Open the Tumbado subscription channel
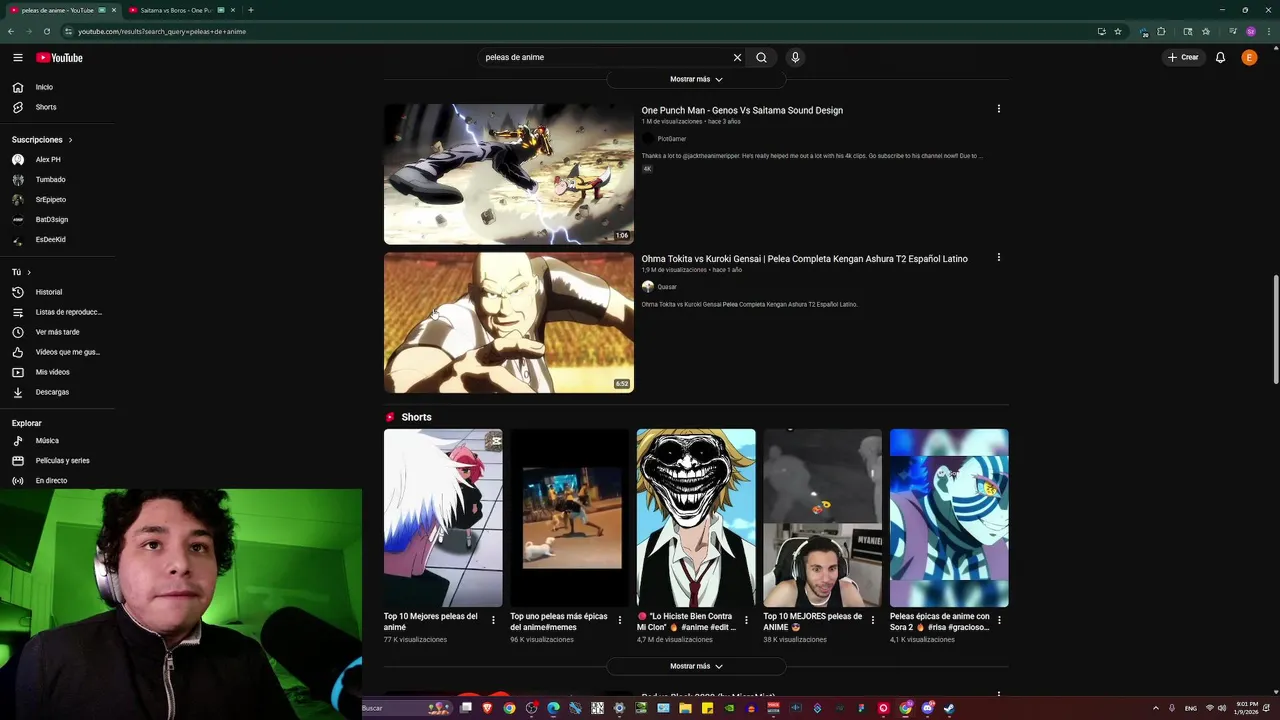Image resolution: width=1280 pixels, height=720 pixels. click(x=58, y=180)
